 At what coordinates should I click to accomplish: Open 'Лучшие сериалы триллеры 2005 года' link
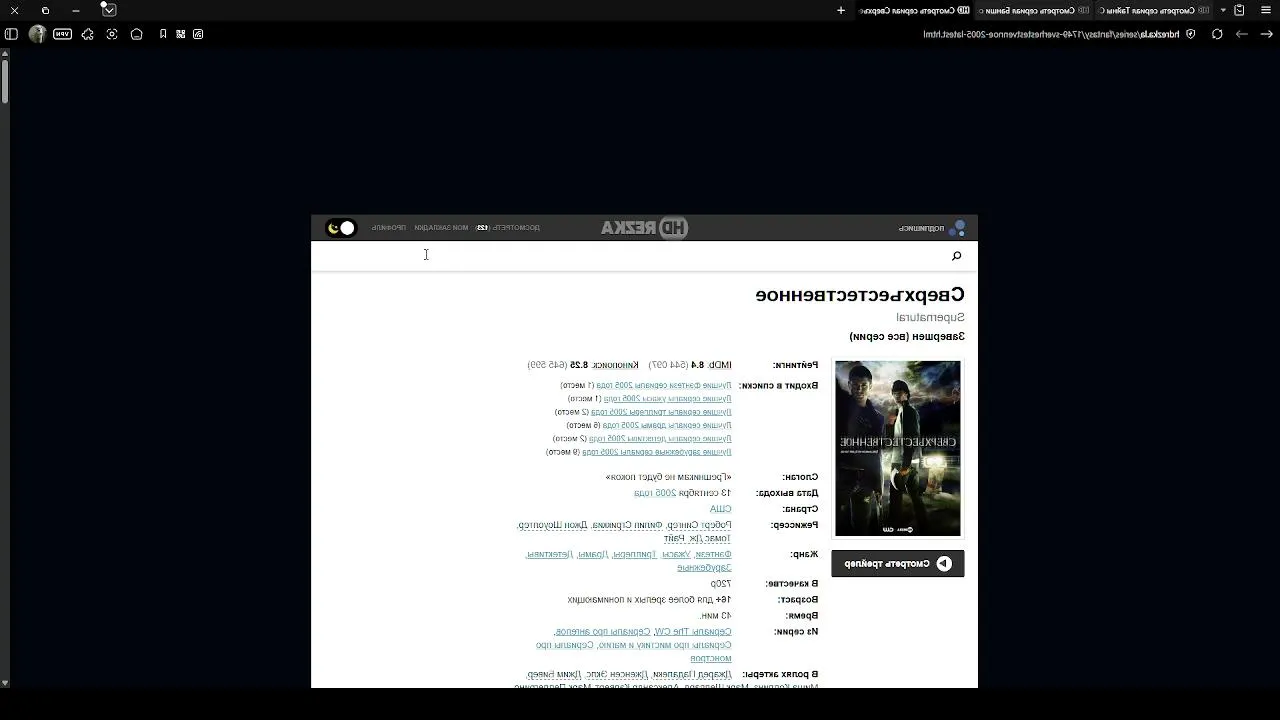661,412
